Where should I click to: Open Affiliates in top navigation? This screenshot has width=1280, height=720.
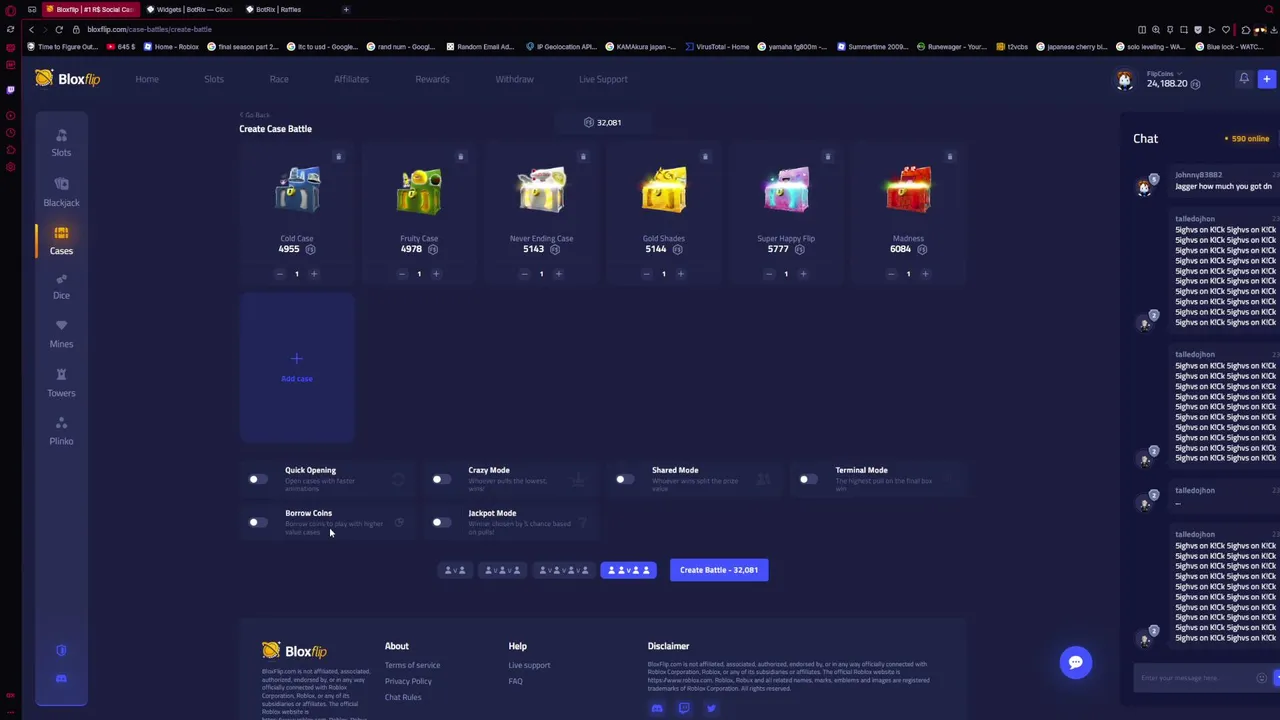[x=351, y=79]
